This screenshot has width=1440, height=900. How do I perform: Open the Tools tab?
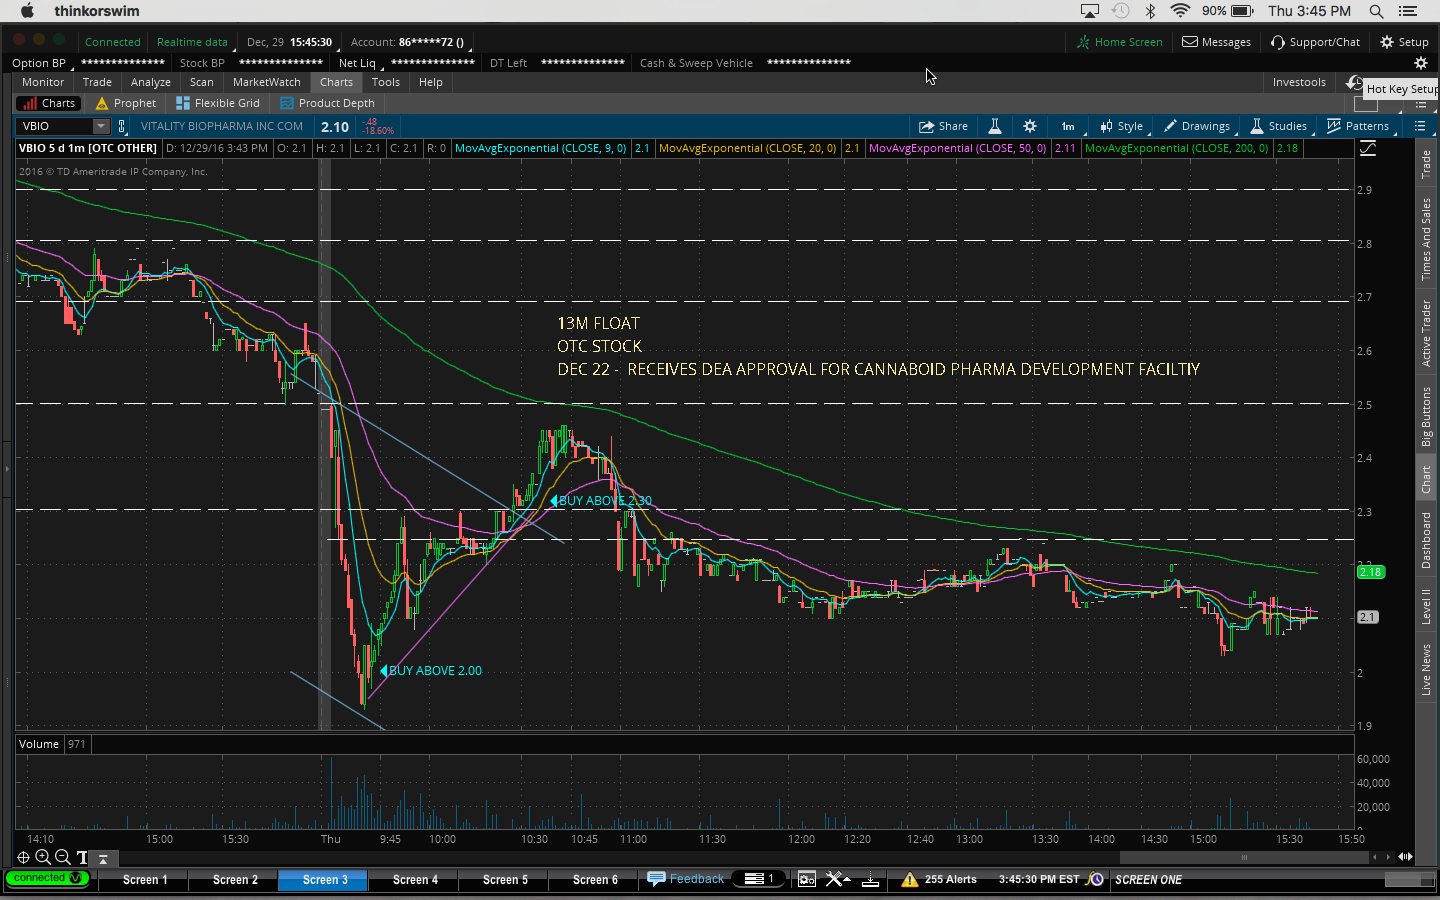386,82
